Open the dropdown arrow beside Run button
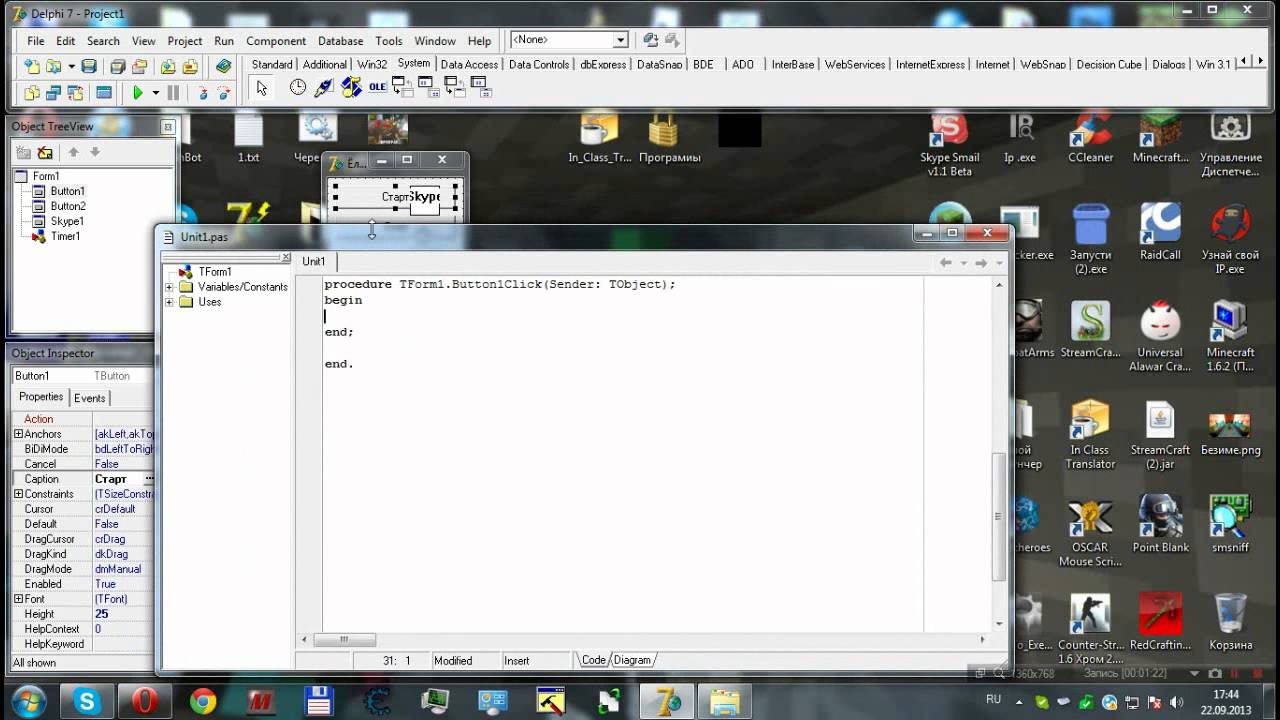Screen dimensions: 1280x720 click(155, 93)
